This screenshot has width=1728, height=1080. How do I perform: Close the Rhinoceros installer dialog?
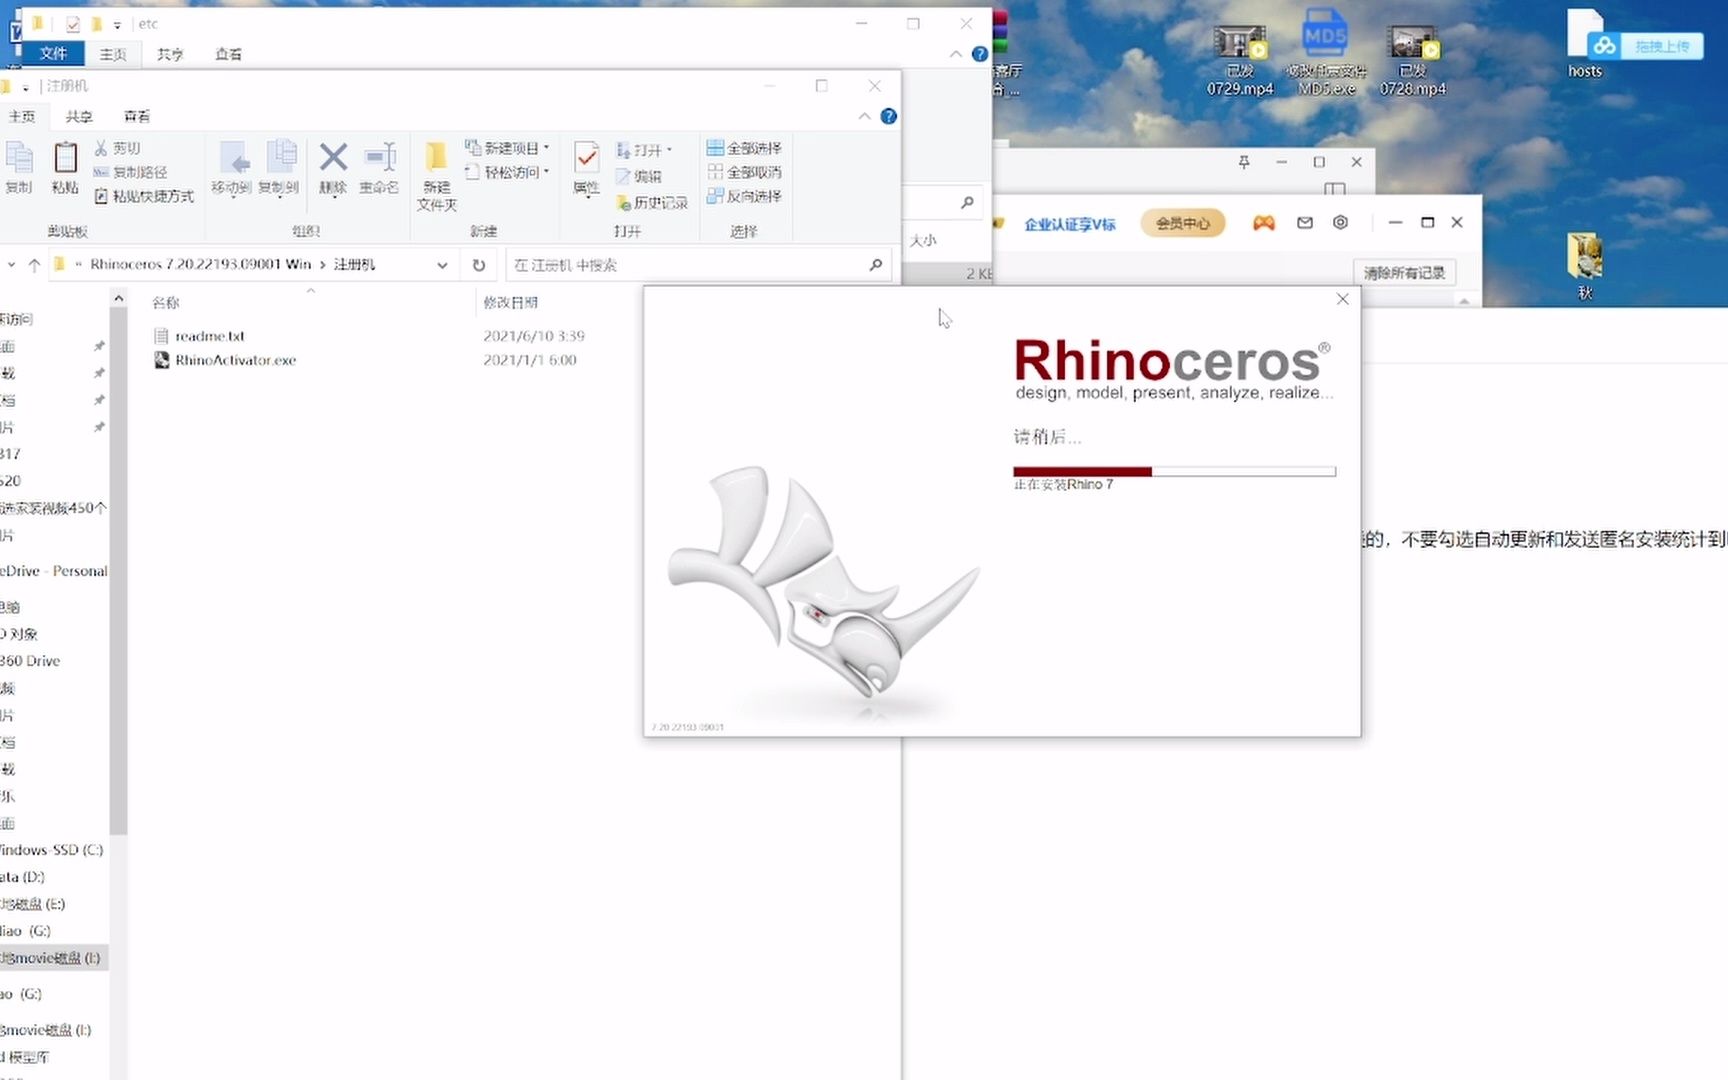click(x=1342, y=299)
